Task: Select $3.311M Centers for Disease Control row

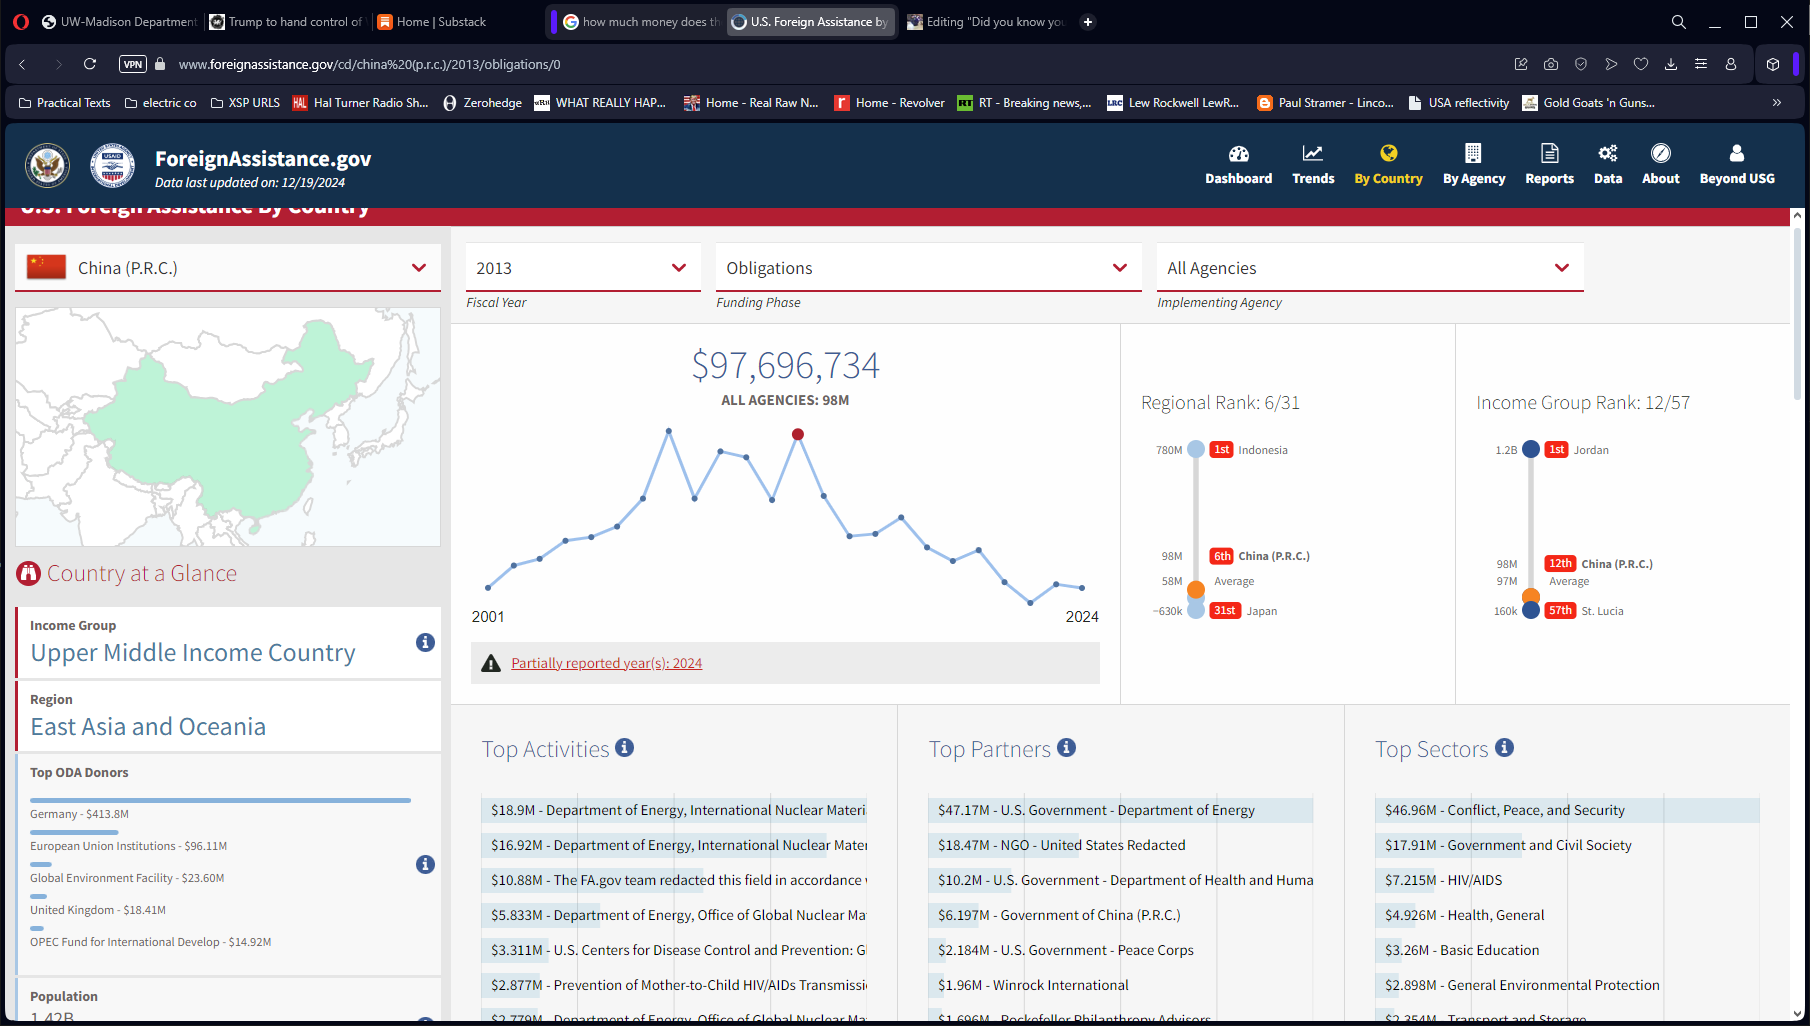Action: (674, 950)
